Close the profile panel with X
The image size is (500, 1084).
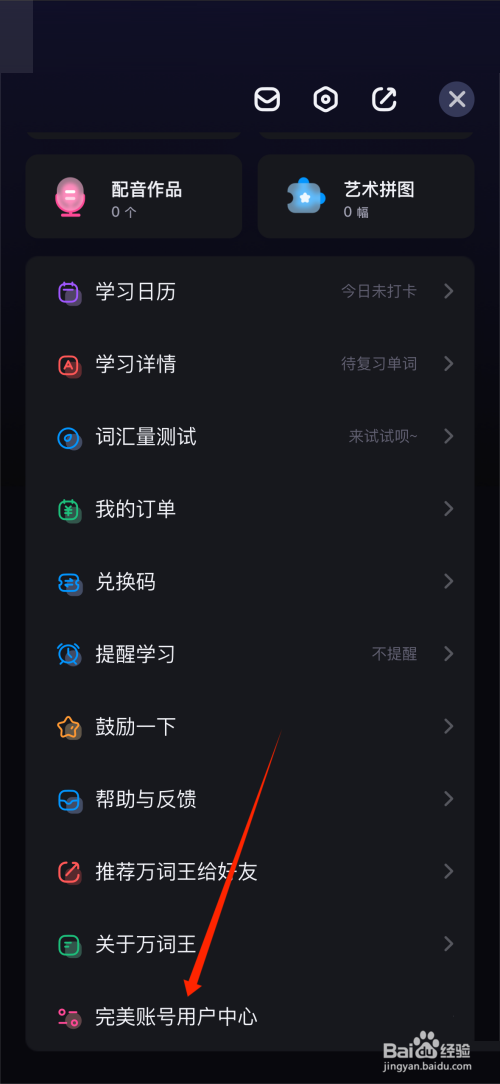click(456, 100)
